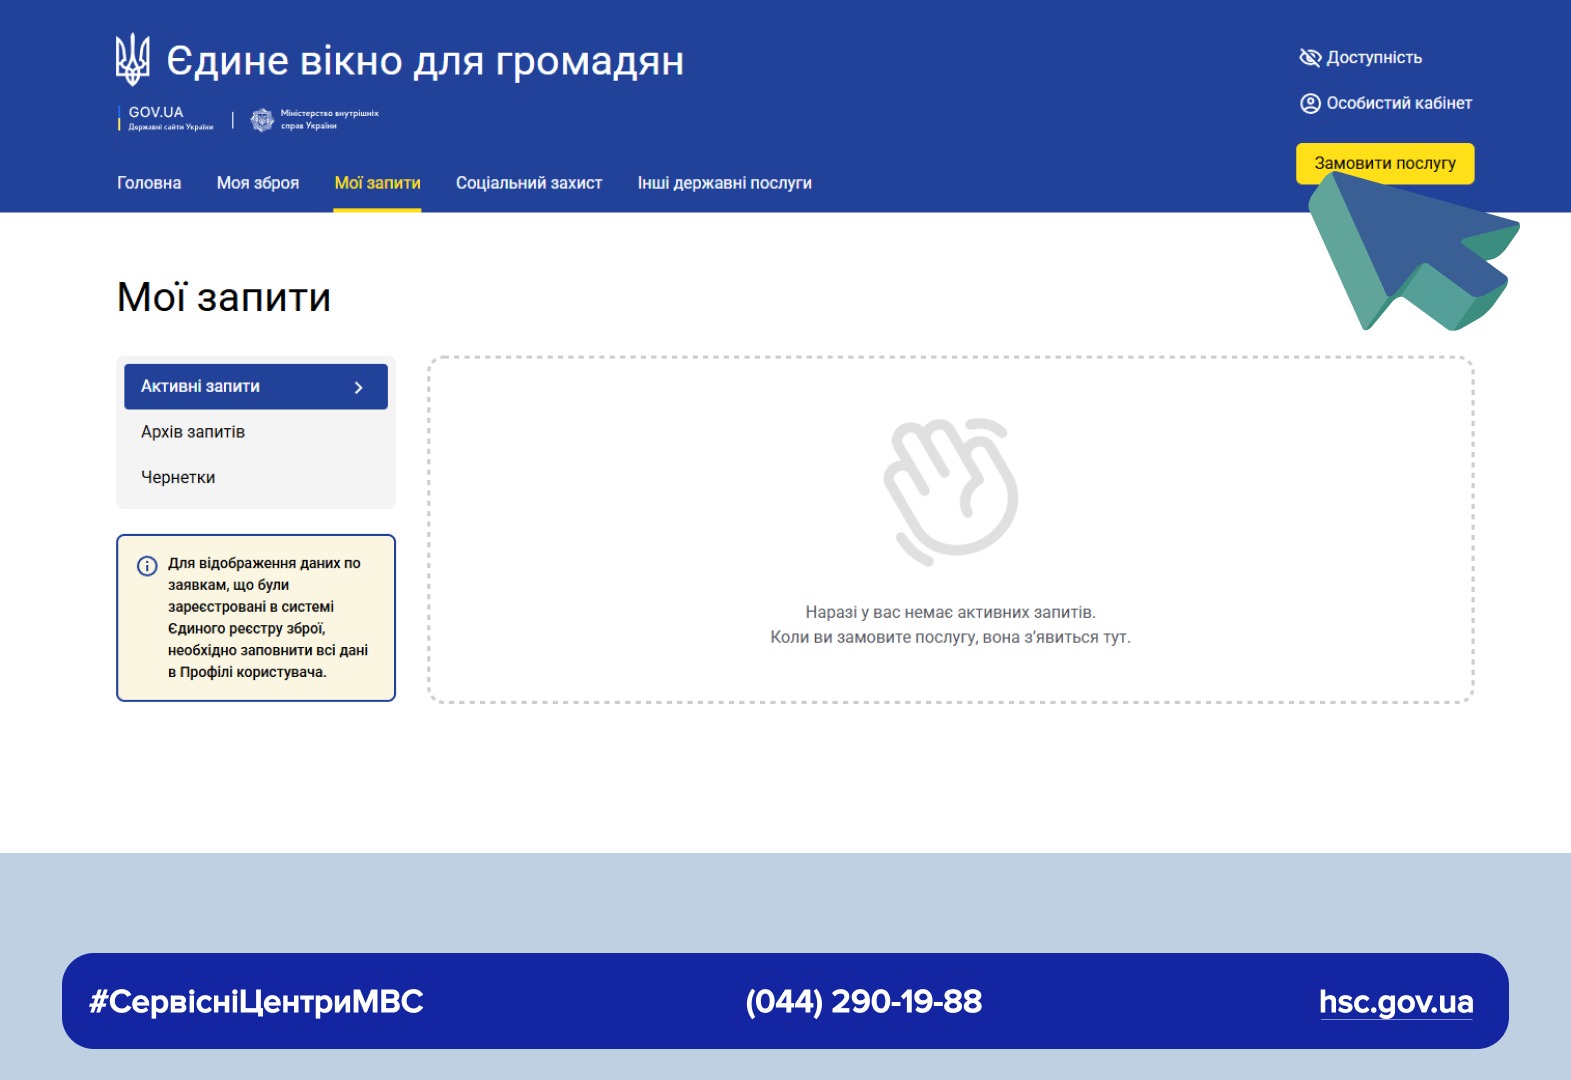Open Соціальний захист menu item
Viewport: 1571px width, 1080px height.
529,183
